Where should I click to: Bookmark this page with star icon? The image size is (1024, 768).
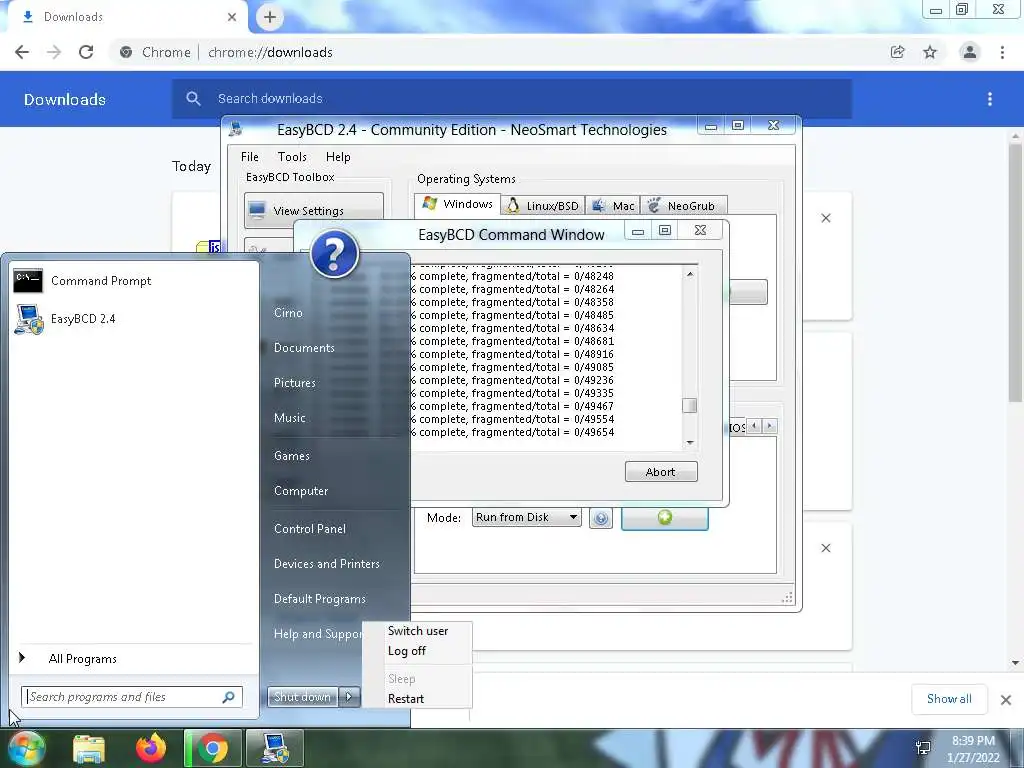pos(930,52)
